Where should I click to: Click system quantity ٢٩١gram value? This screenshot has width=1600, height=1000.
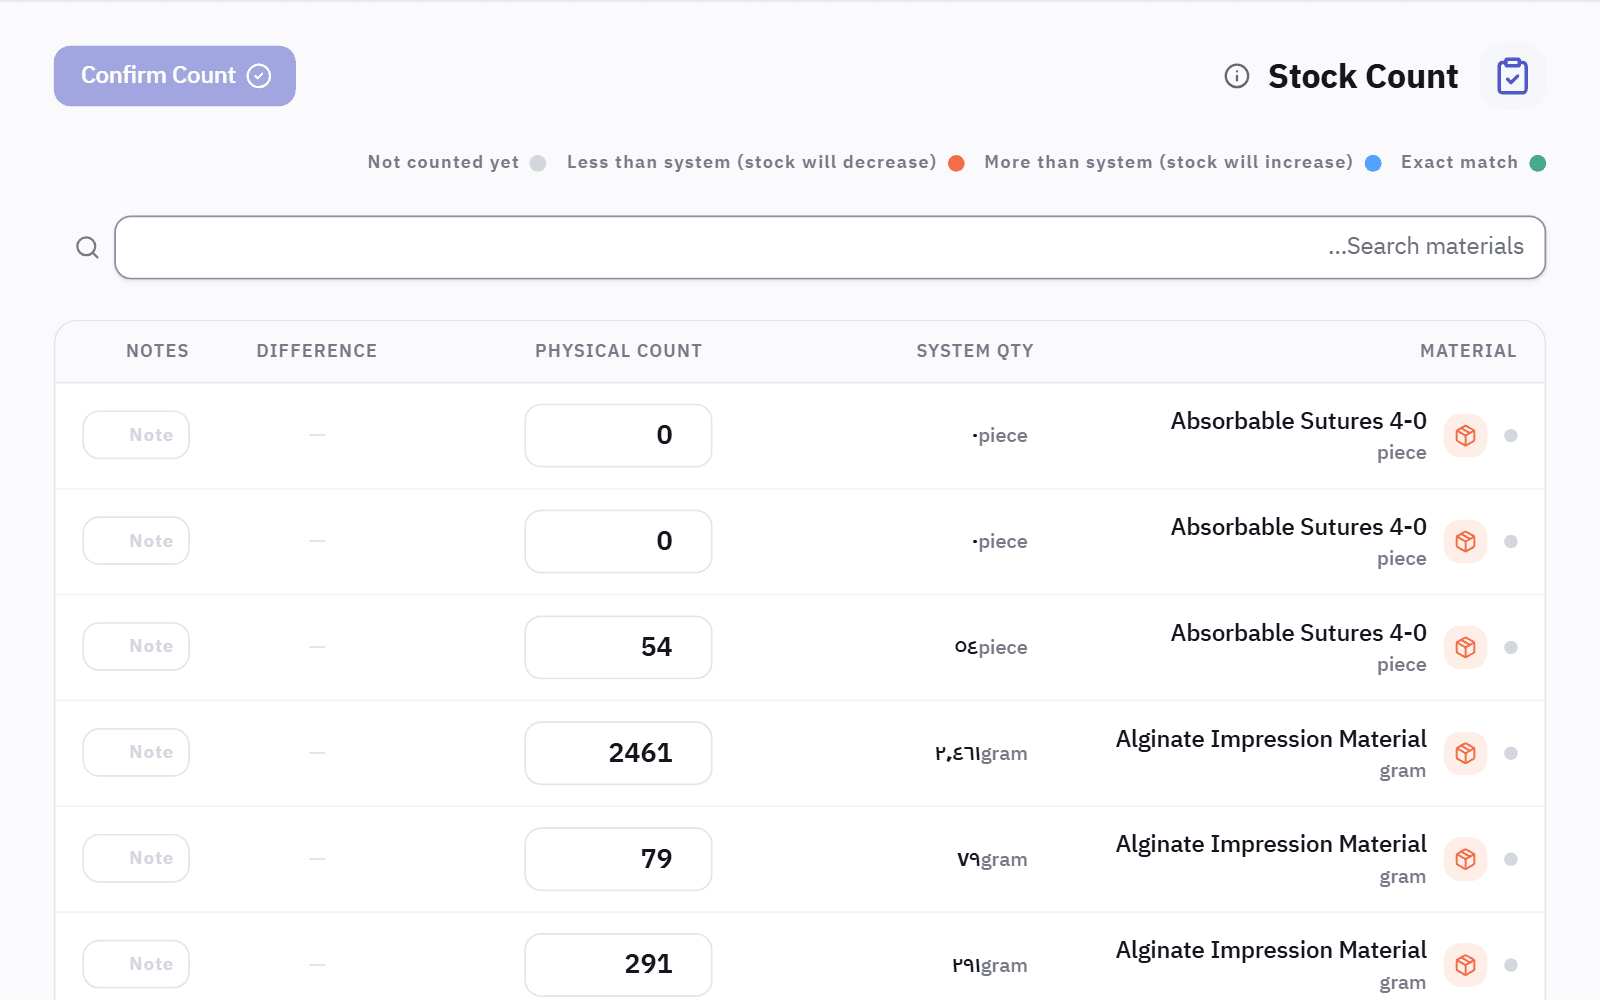coord(989,965)
